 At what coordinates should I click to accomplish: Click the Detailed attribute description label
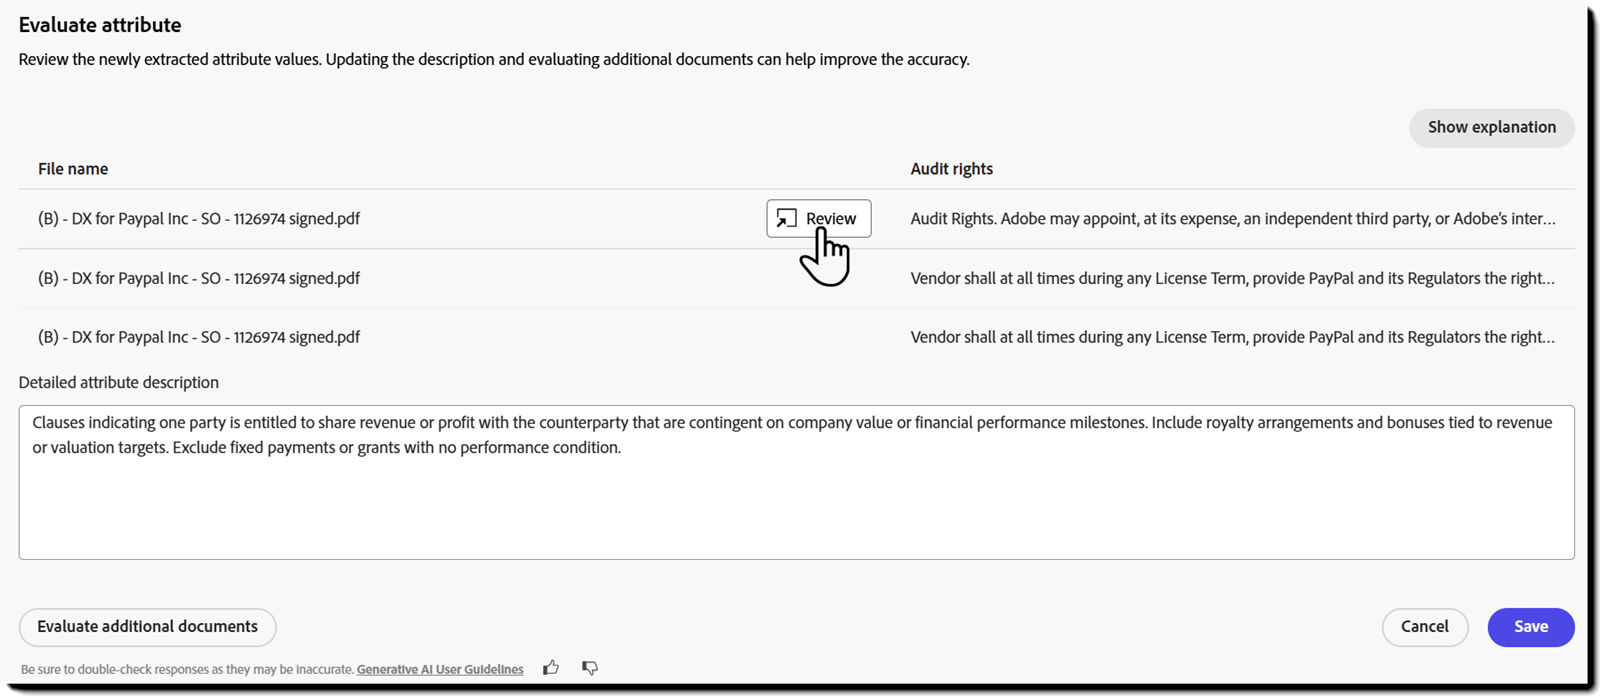click(118, 382)
